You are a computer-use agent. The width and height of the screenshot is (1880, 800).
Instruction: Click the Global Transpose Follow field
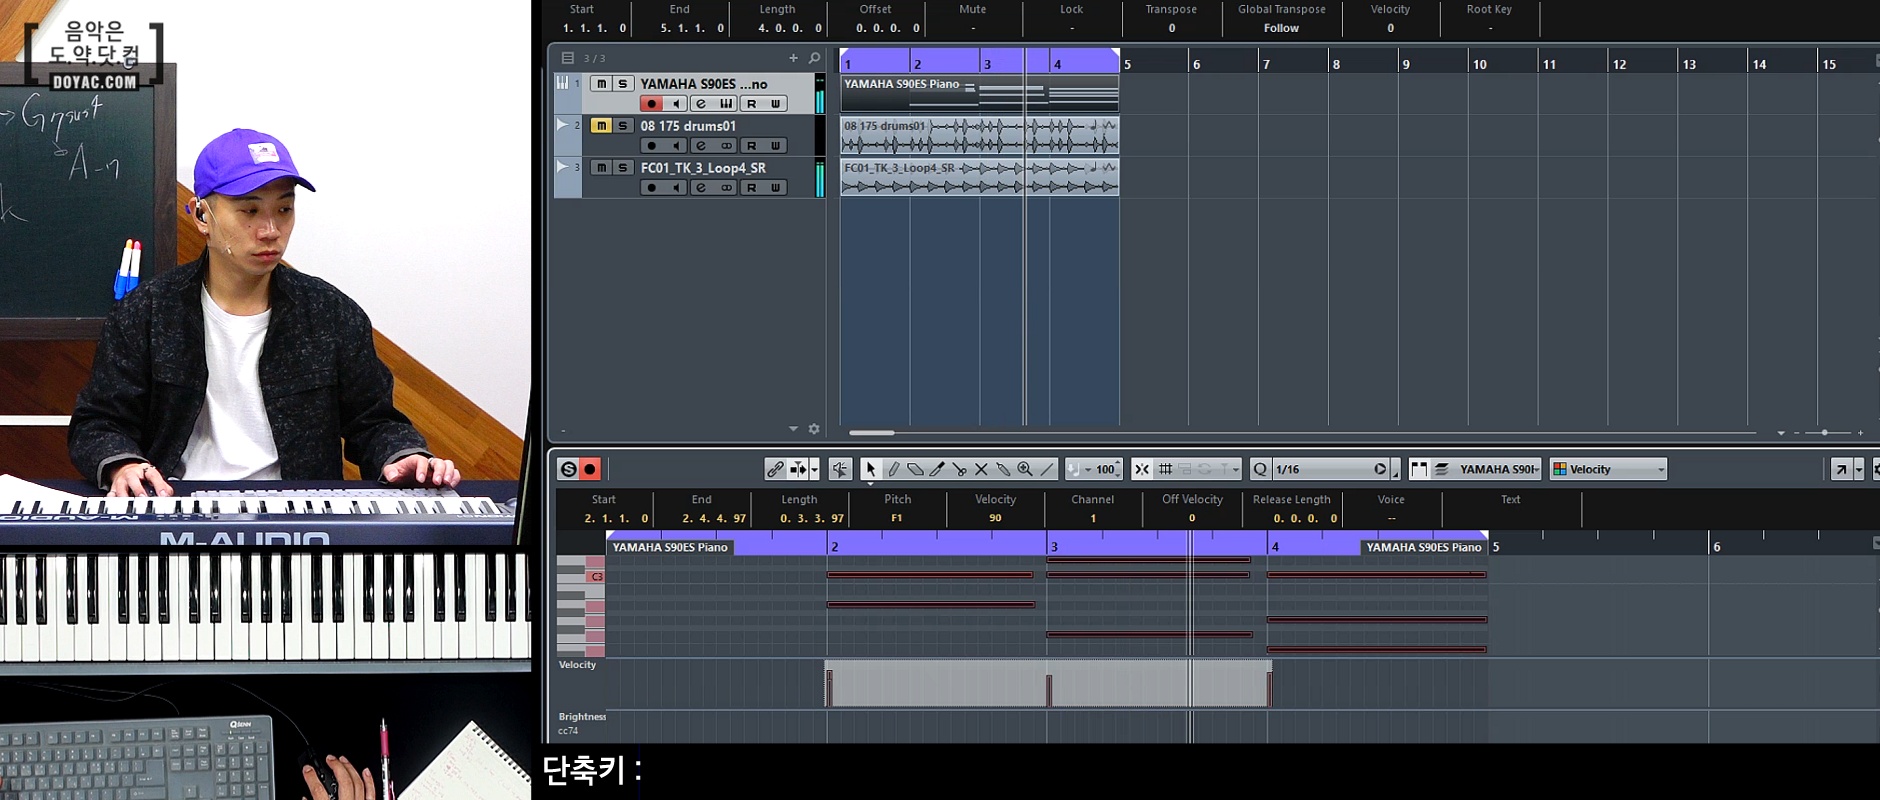click(1281, 28)
